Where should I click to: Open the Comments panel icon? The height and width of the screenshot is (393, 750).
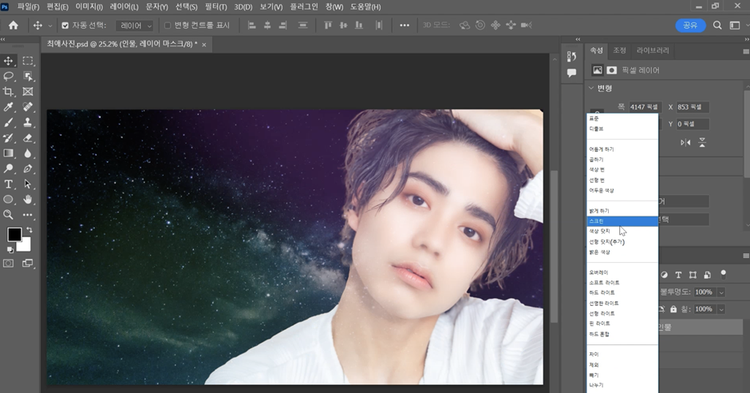pyautogui.click(x=571, y=73)
